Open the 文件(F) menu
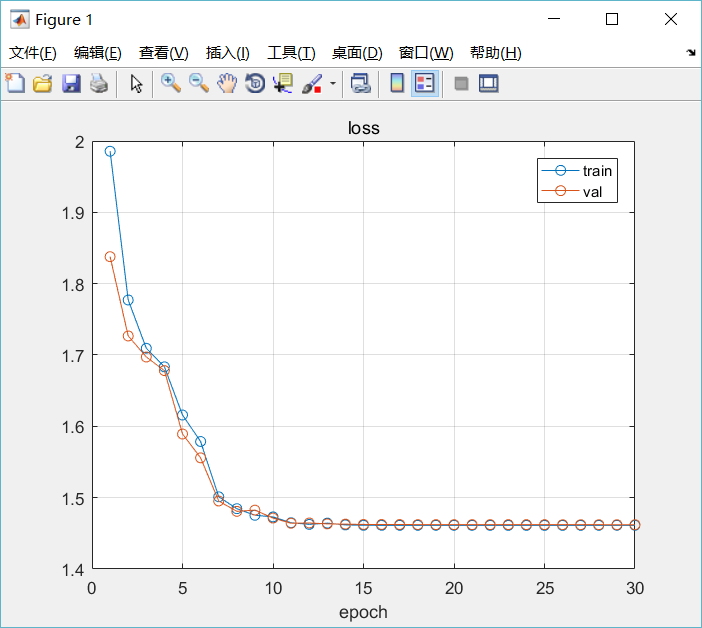Image resolution: width=702 pixels, height=628 pixels. tap(33, 53)
